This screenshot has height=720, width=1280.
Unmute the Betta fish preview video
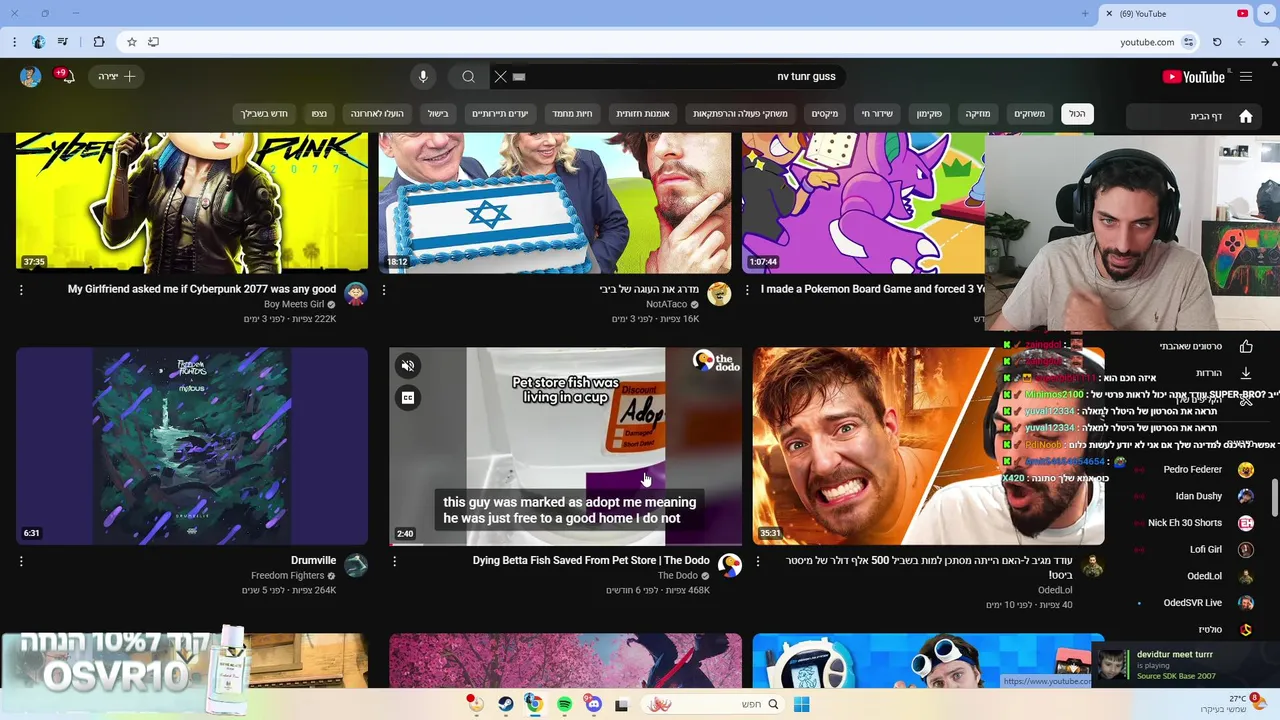(407, 366)
